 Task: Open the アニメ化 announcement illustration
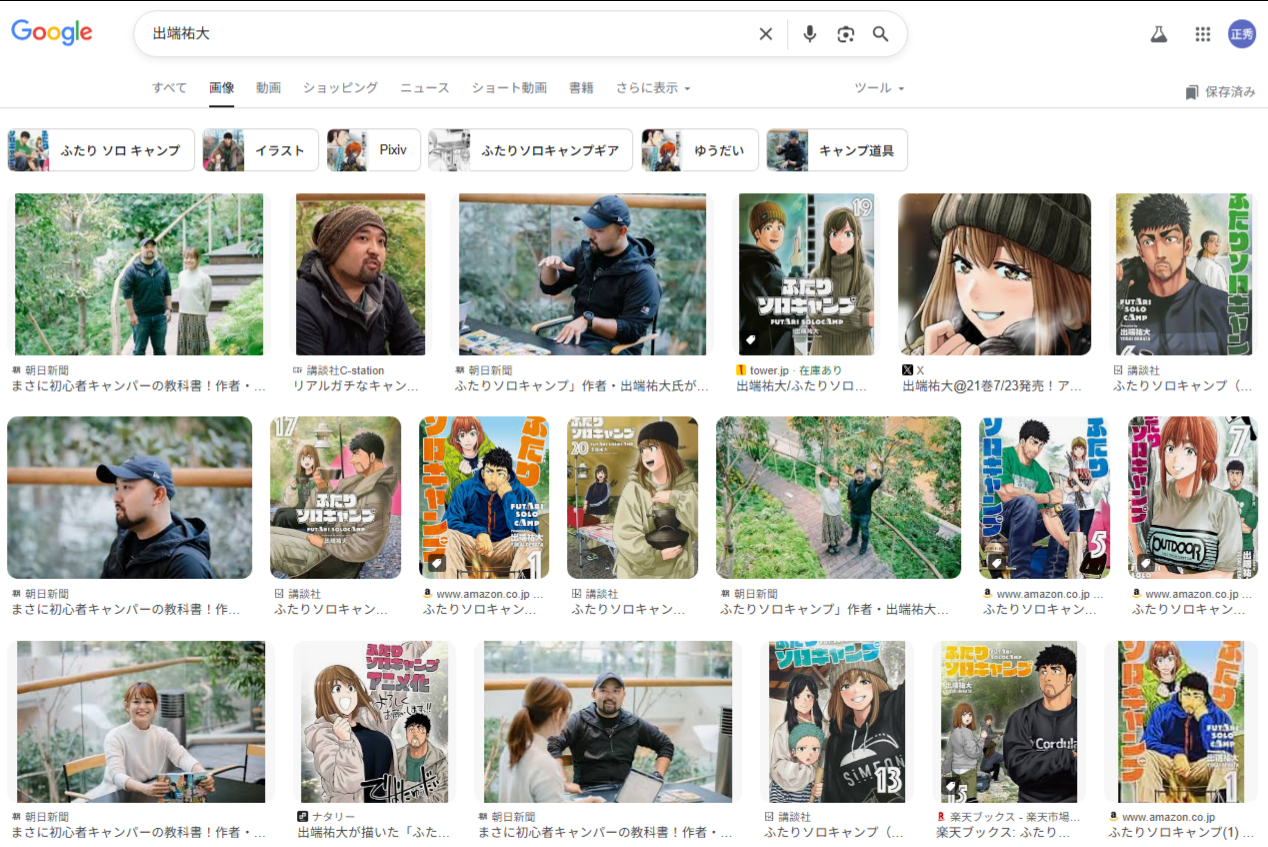point(374,722)
